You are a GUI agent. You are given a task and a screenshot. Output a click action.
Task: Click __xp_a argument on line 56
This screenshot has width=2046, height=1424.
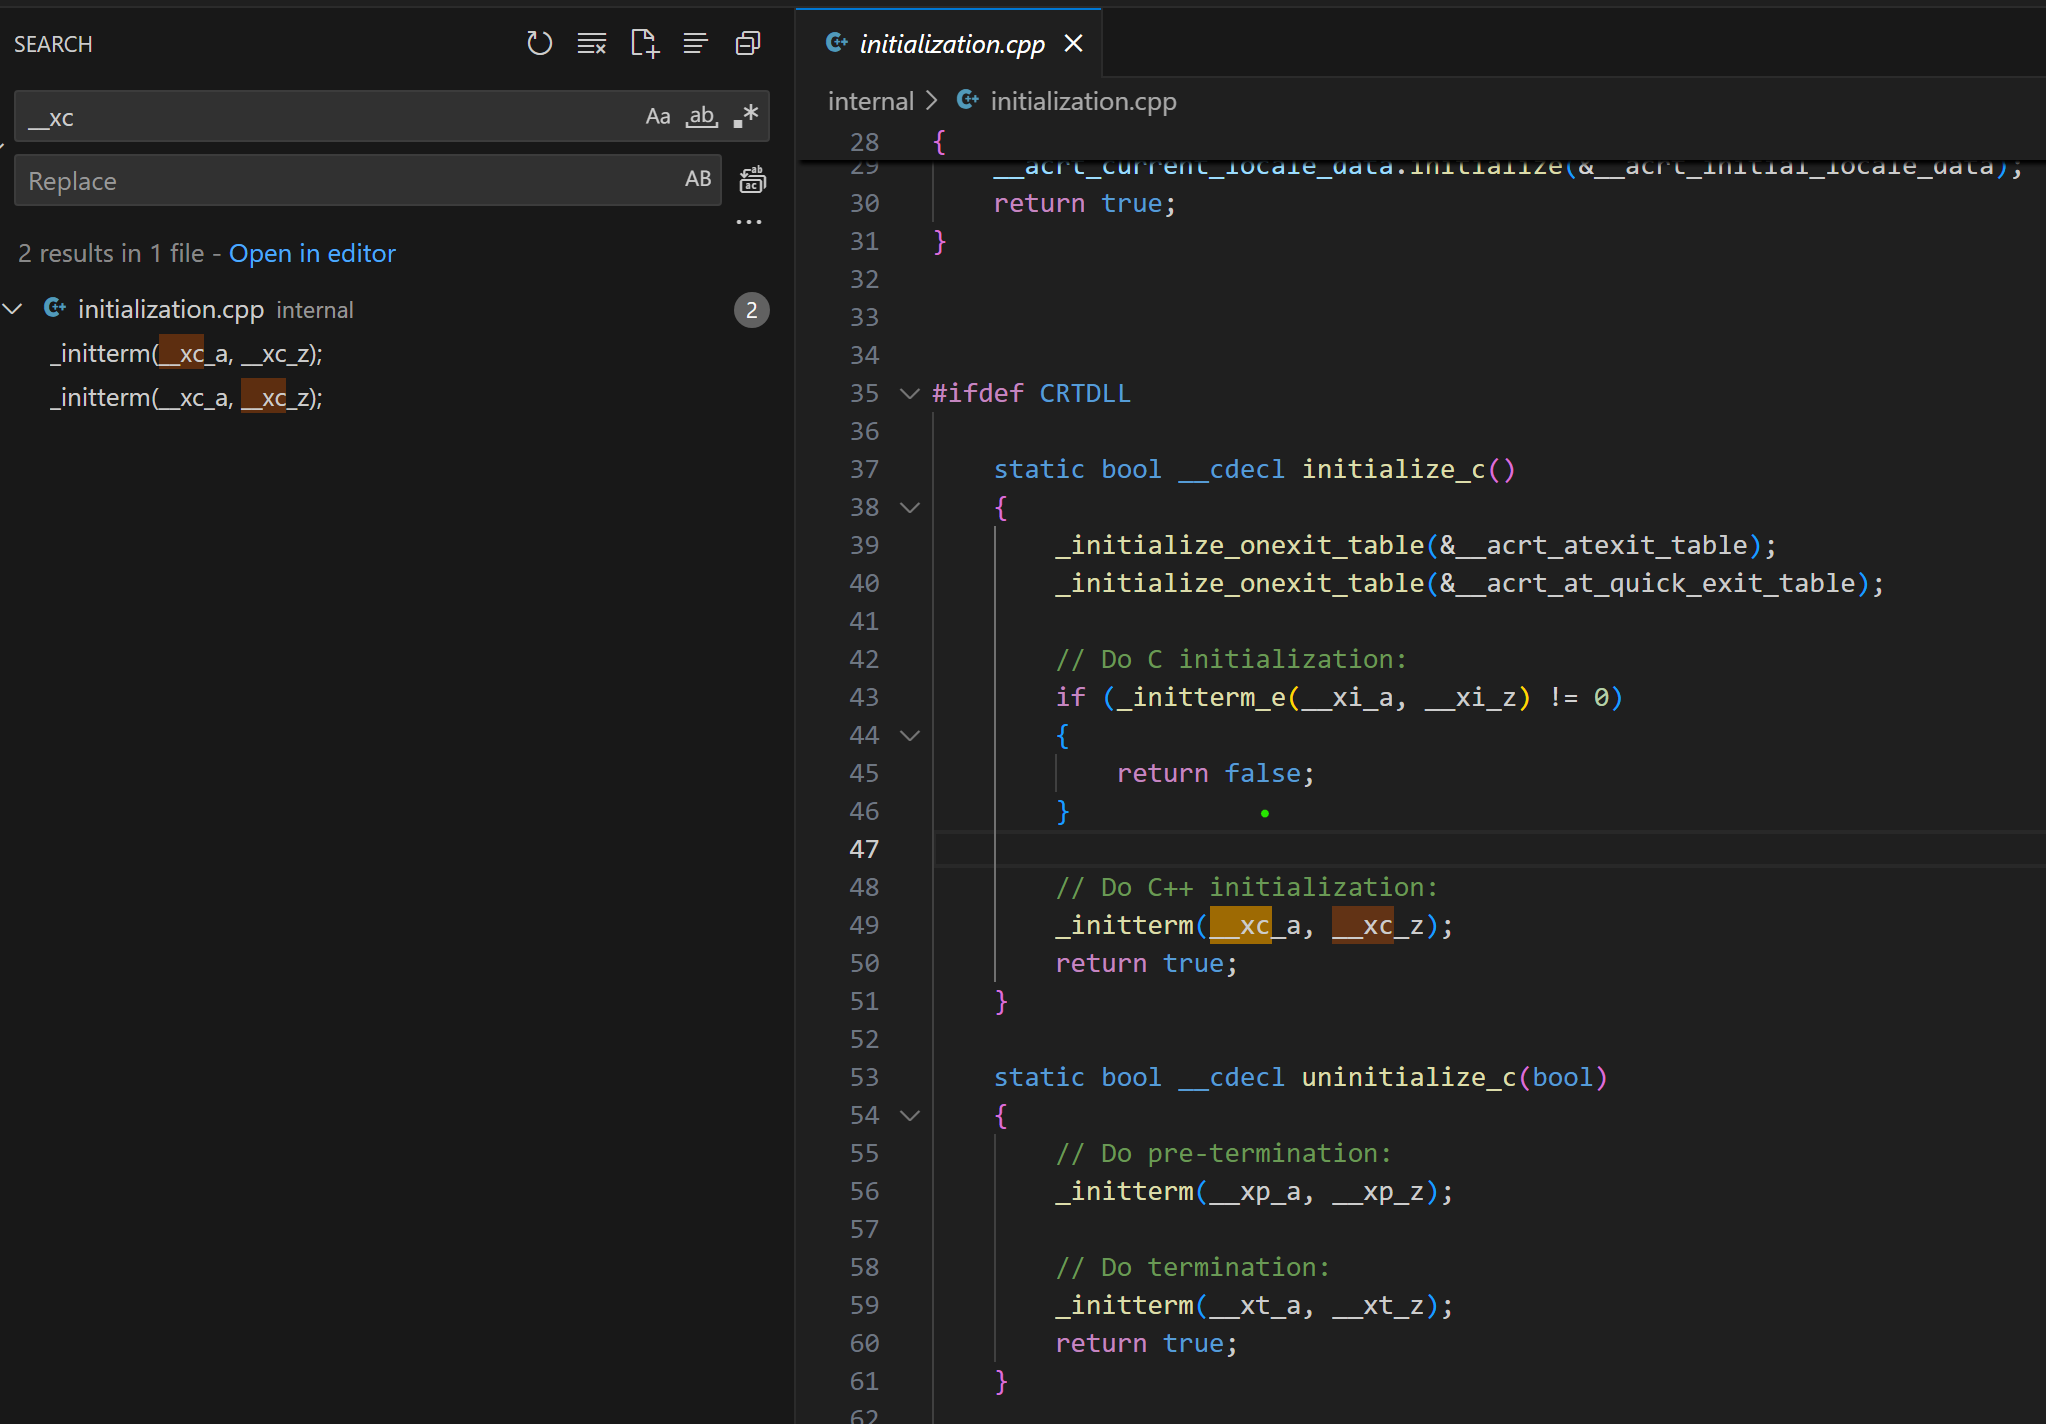point(1255,1191)
